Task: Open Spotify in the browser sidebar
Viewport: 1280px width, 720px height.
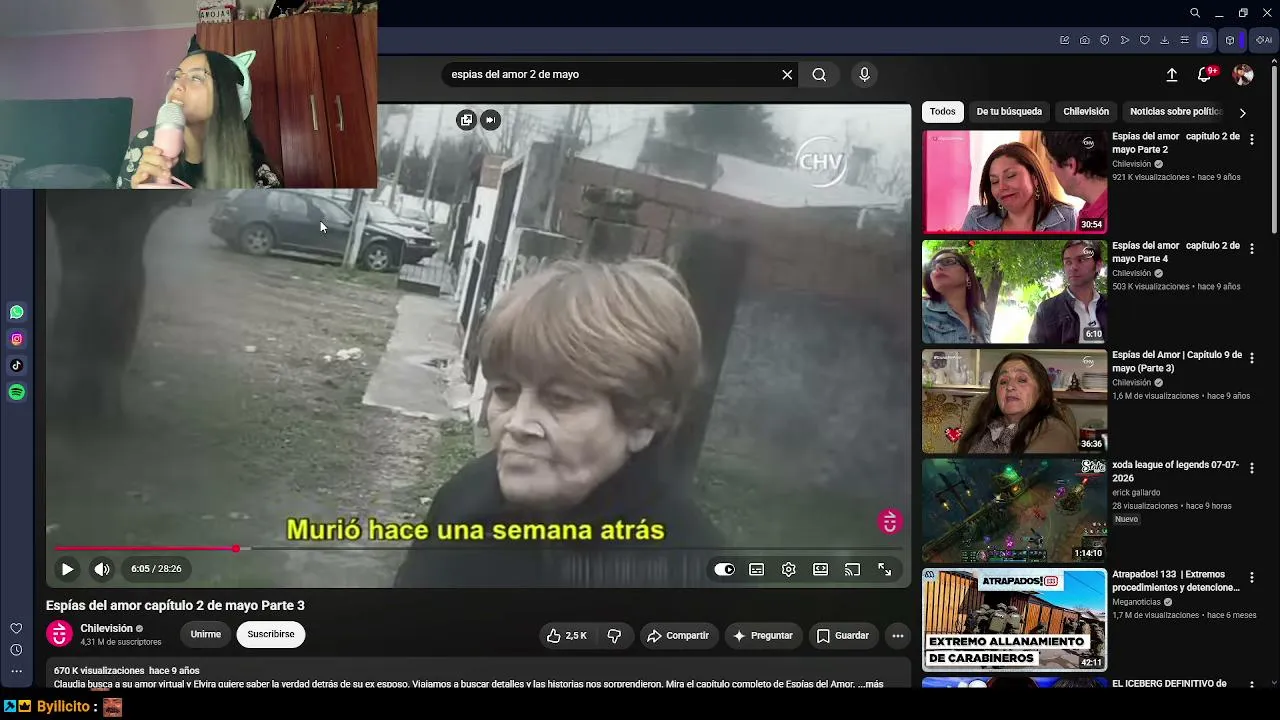Action: coord(16,393)
